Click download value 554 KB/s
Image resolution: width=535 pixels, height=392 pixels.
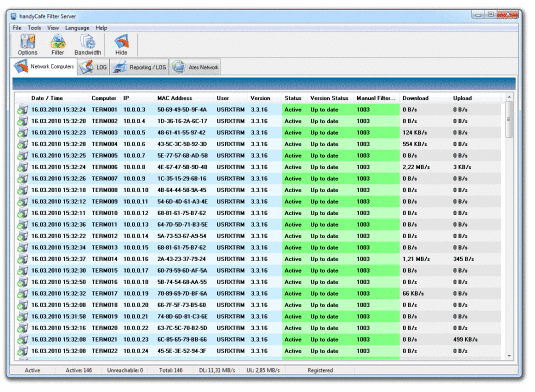point(415,144)
